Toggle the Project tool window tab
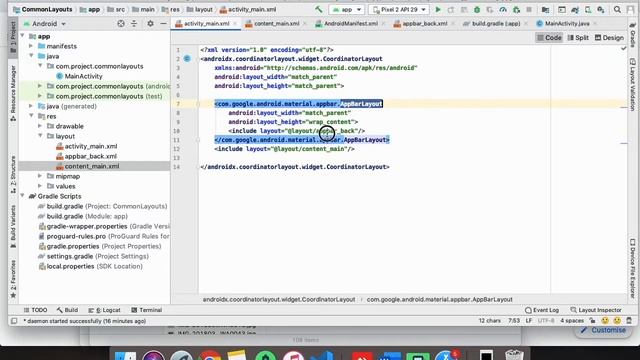 coord(13,37)
